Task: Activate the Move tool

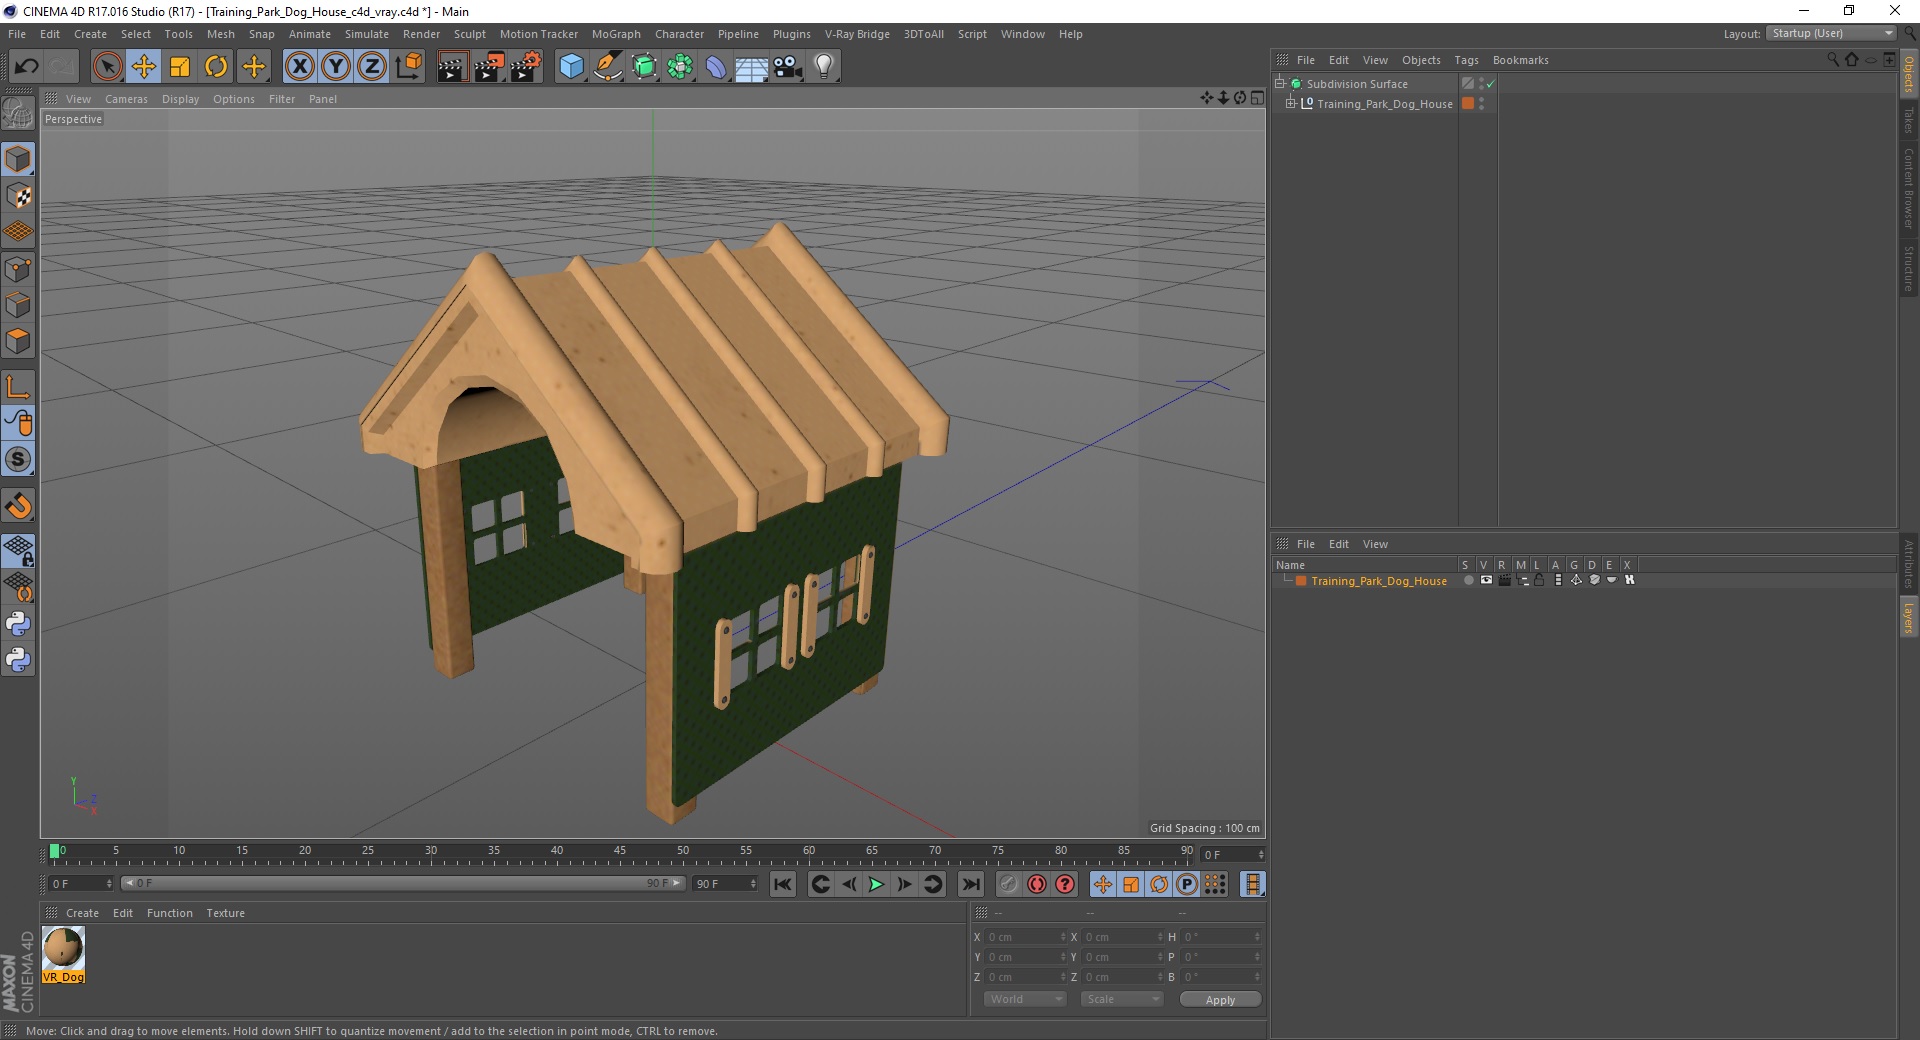Action: point(144,67)
